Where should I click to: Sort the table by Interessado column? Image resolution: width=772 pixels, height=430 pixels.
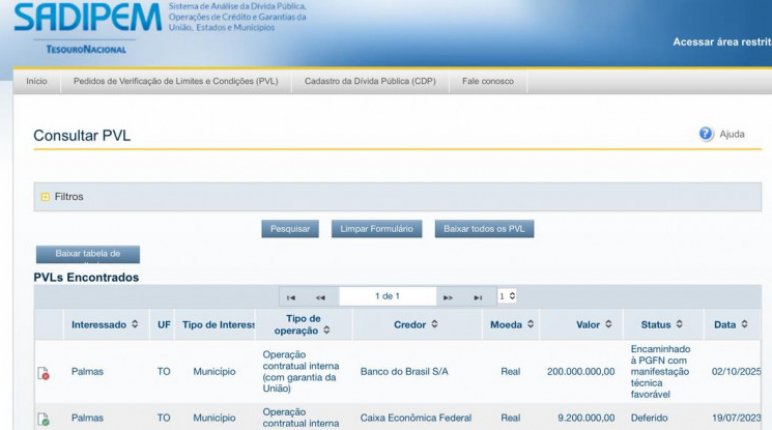pyautogui.click(x=104, y=325)
